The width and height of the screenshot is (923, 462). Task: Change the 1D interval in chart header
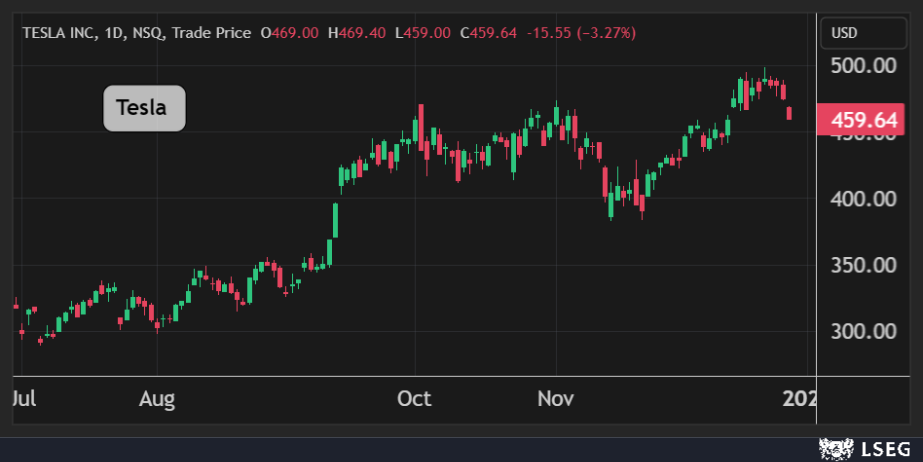tap(112, 33)
